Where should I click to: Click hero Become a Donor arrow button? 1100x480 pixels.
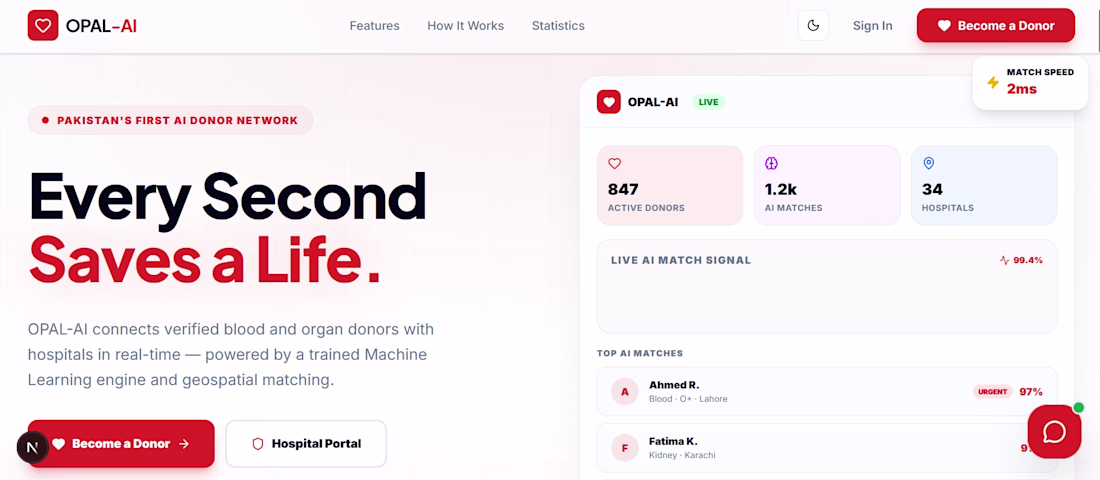coord(121,444)
